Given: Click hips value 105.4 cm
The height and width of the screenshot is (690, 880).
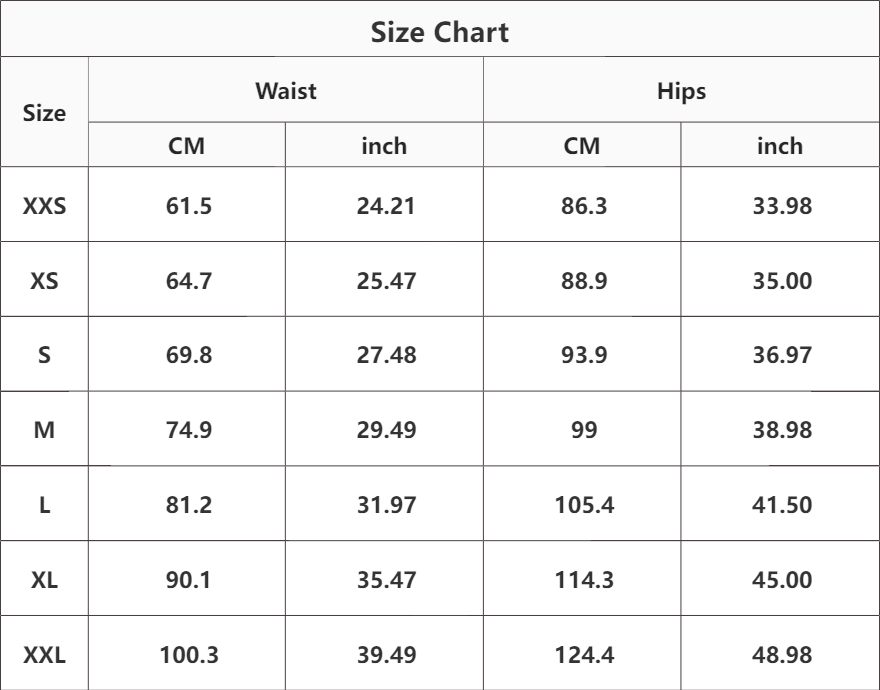Looking at the screenshot, I should click(x=584, y=506).
